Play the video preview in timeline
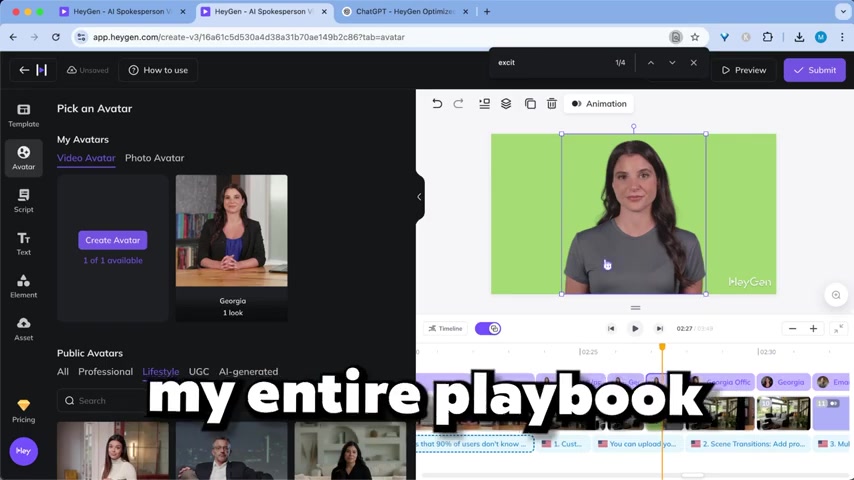 click(635, 328)
